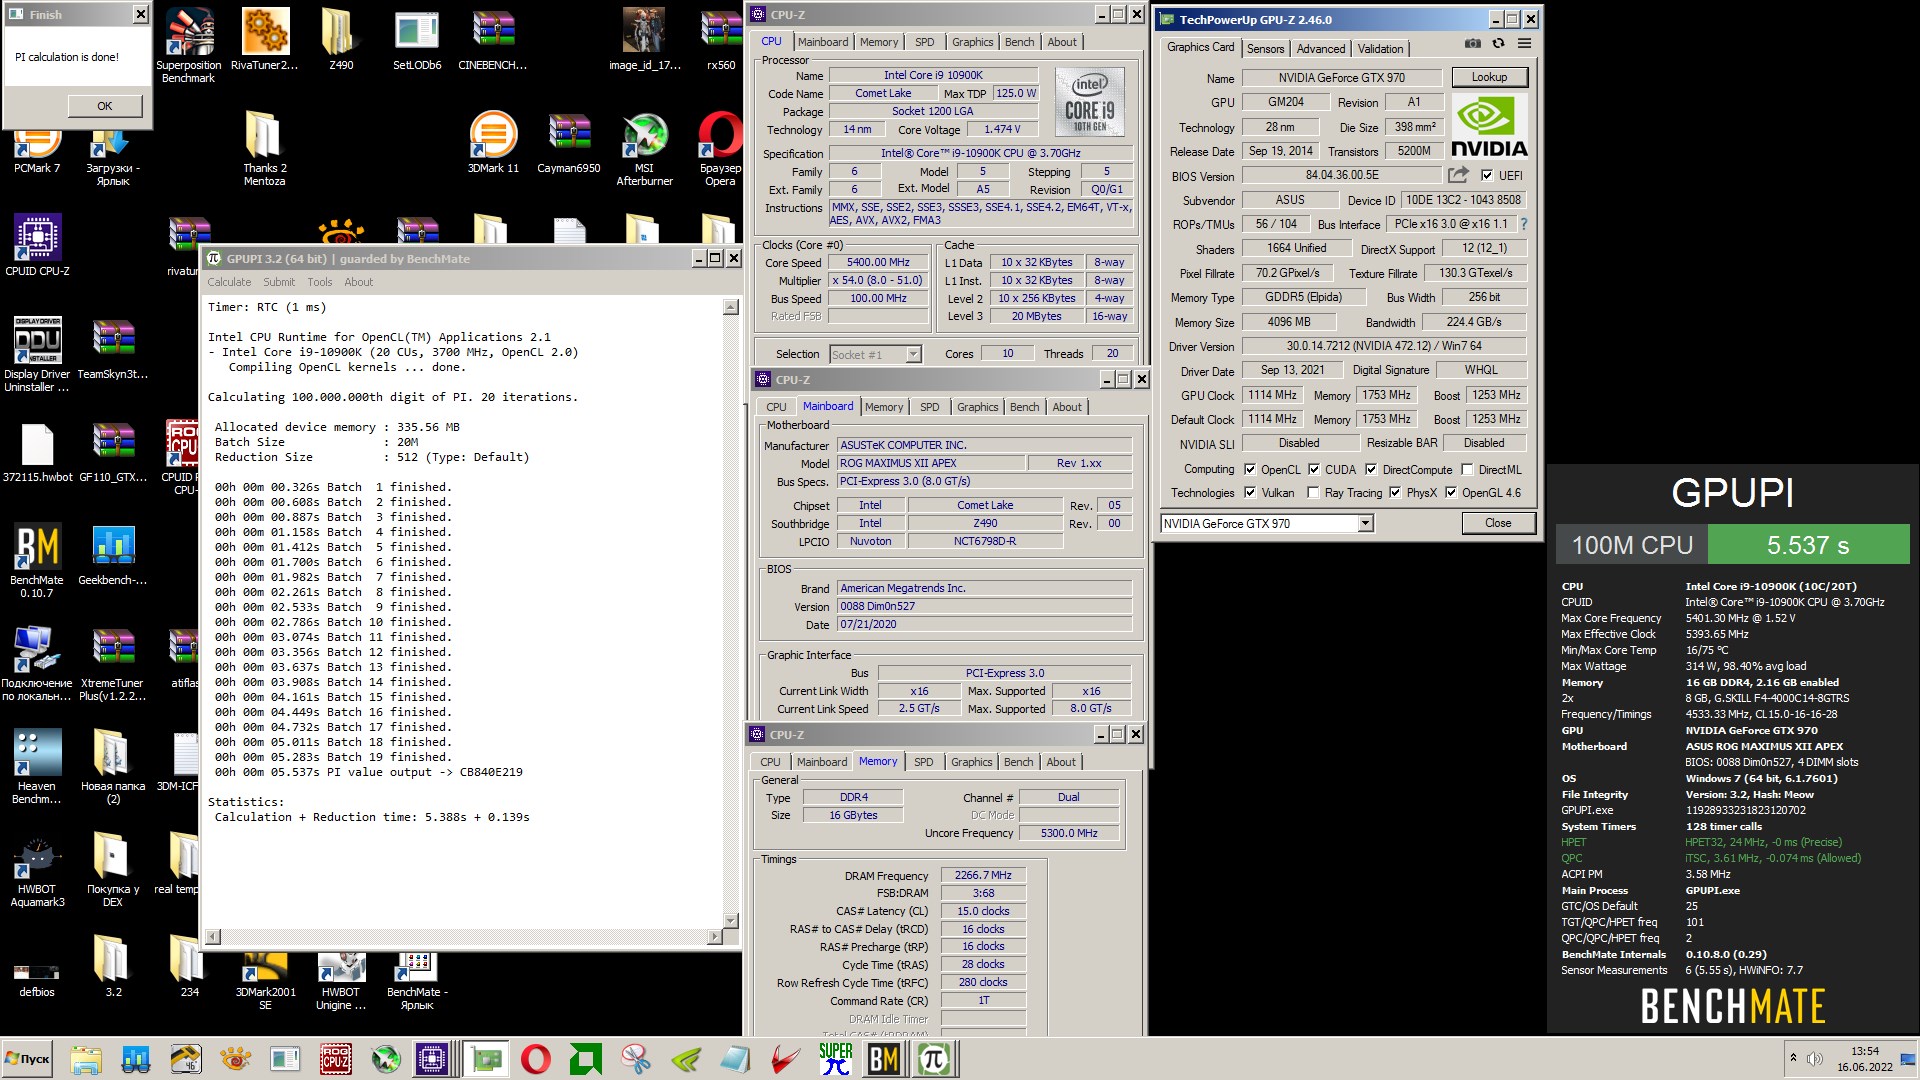Viewport: 1920px width, 1080px height.
Task: Open the CPUID CPU-Z desktop icon
Action: tap(37, 245)
